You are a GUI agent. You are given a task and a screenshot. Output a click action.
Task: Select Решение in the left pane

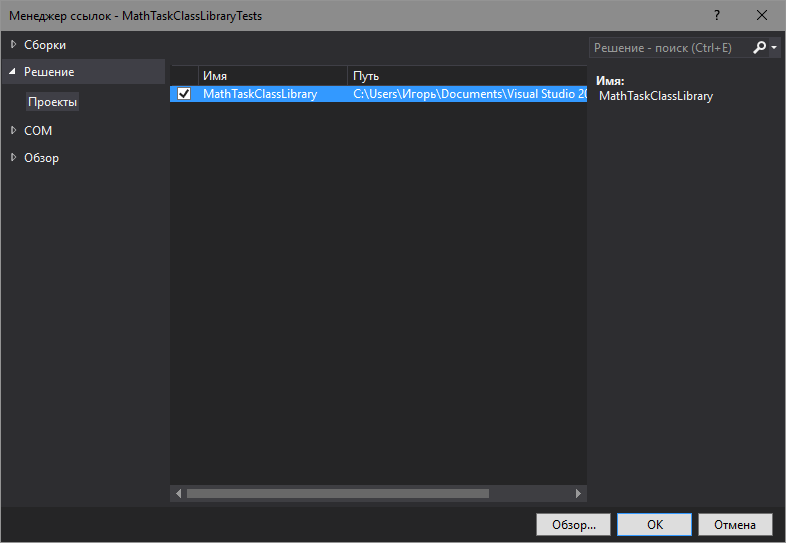pyautogui.click(x=49, y=72)
